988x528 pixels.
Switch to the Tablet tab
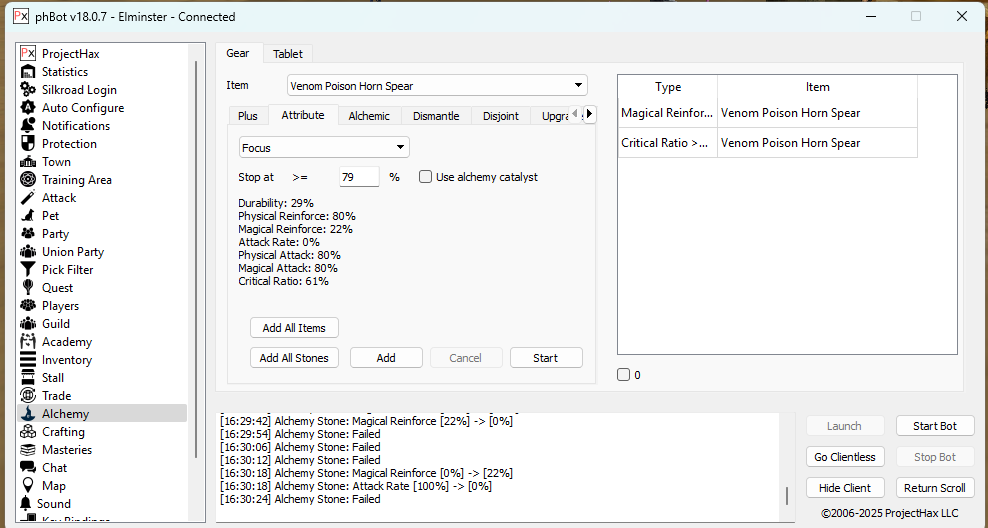coord(288,54)
